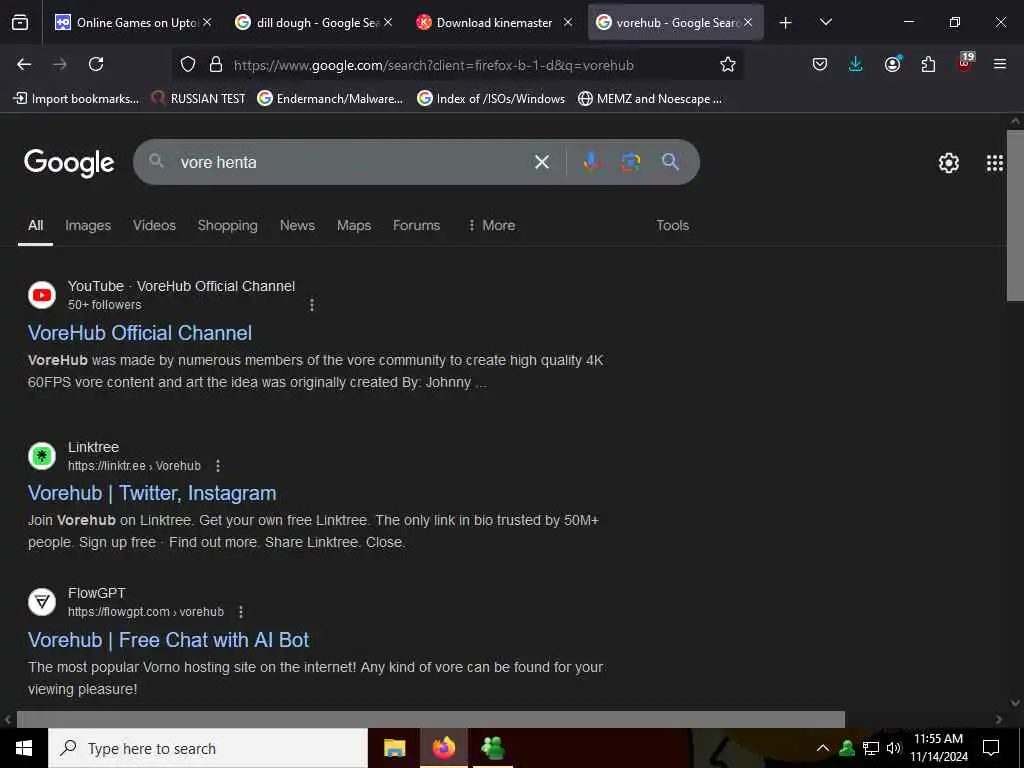
Task: Open the MEMZ and Noescape bookmark
Action: click(x=650, y=99)
